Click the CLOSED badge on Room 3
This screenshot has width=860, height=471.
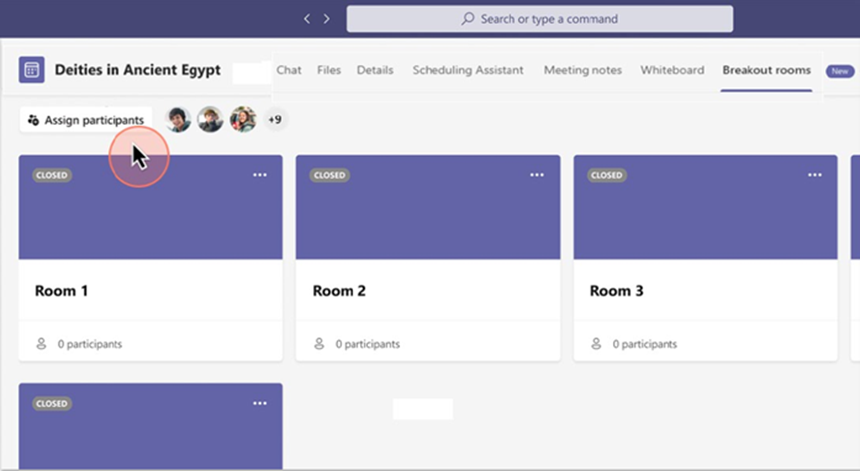pos(607,175)
